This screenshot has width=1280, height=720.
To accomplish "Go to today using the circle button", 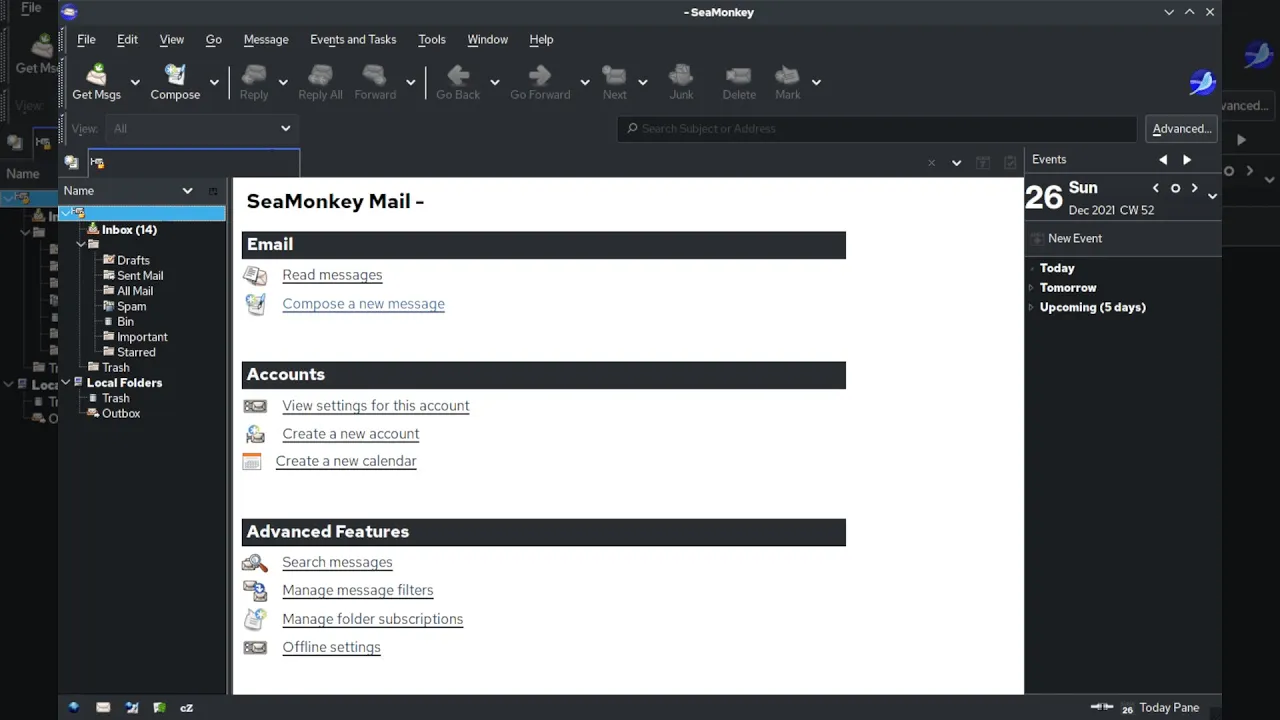I will click(x=1175, y=188).
